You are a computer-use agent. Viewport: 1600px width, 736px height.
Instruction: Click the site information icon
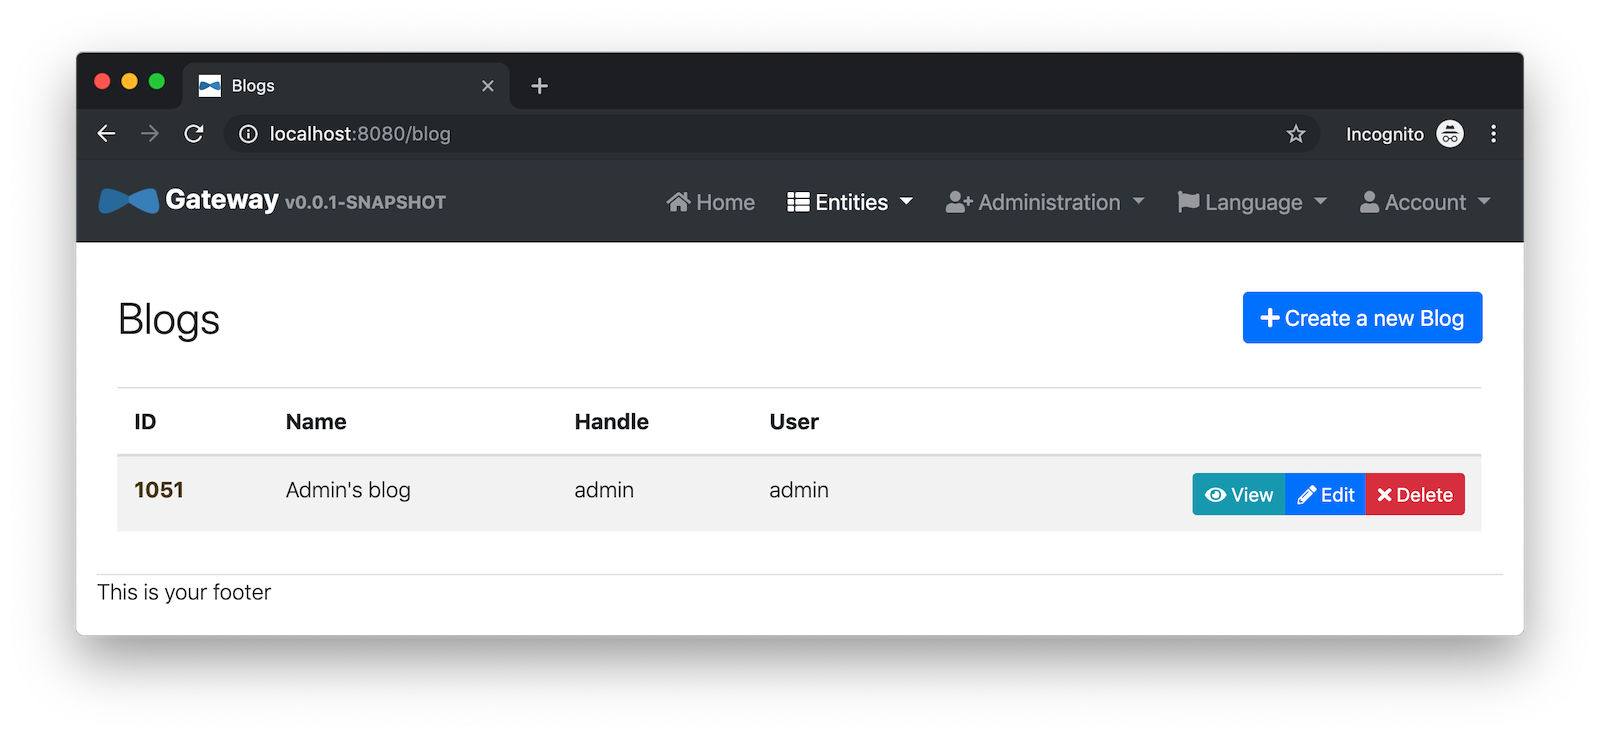(x=248, y=134)
